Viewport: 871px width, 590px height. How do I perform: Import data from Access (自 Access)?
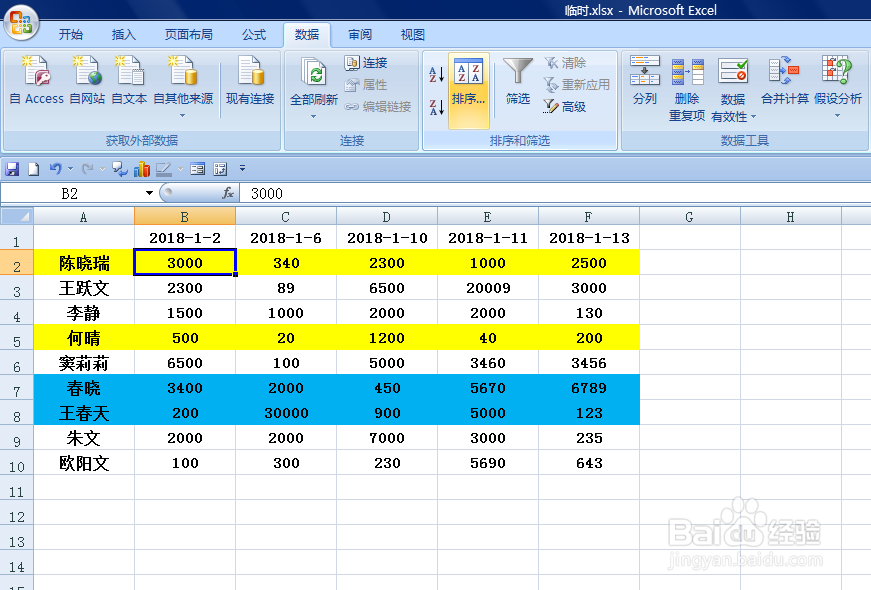tap(37, 80)
